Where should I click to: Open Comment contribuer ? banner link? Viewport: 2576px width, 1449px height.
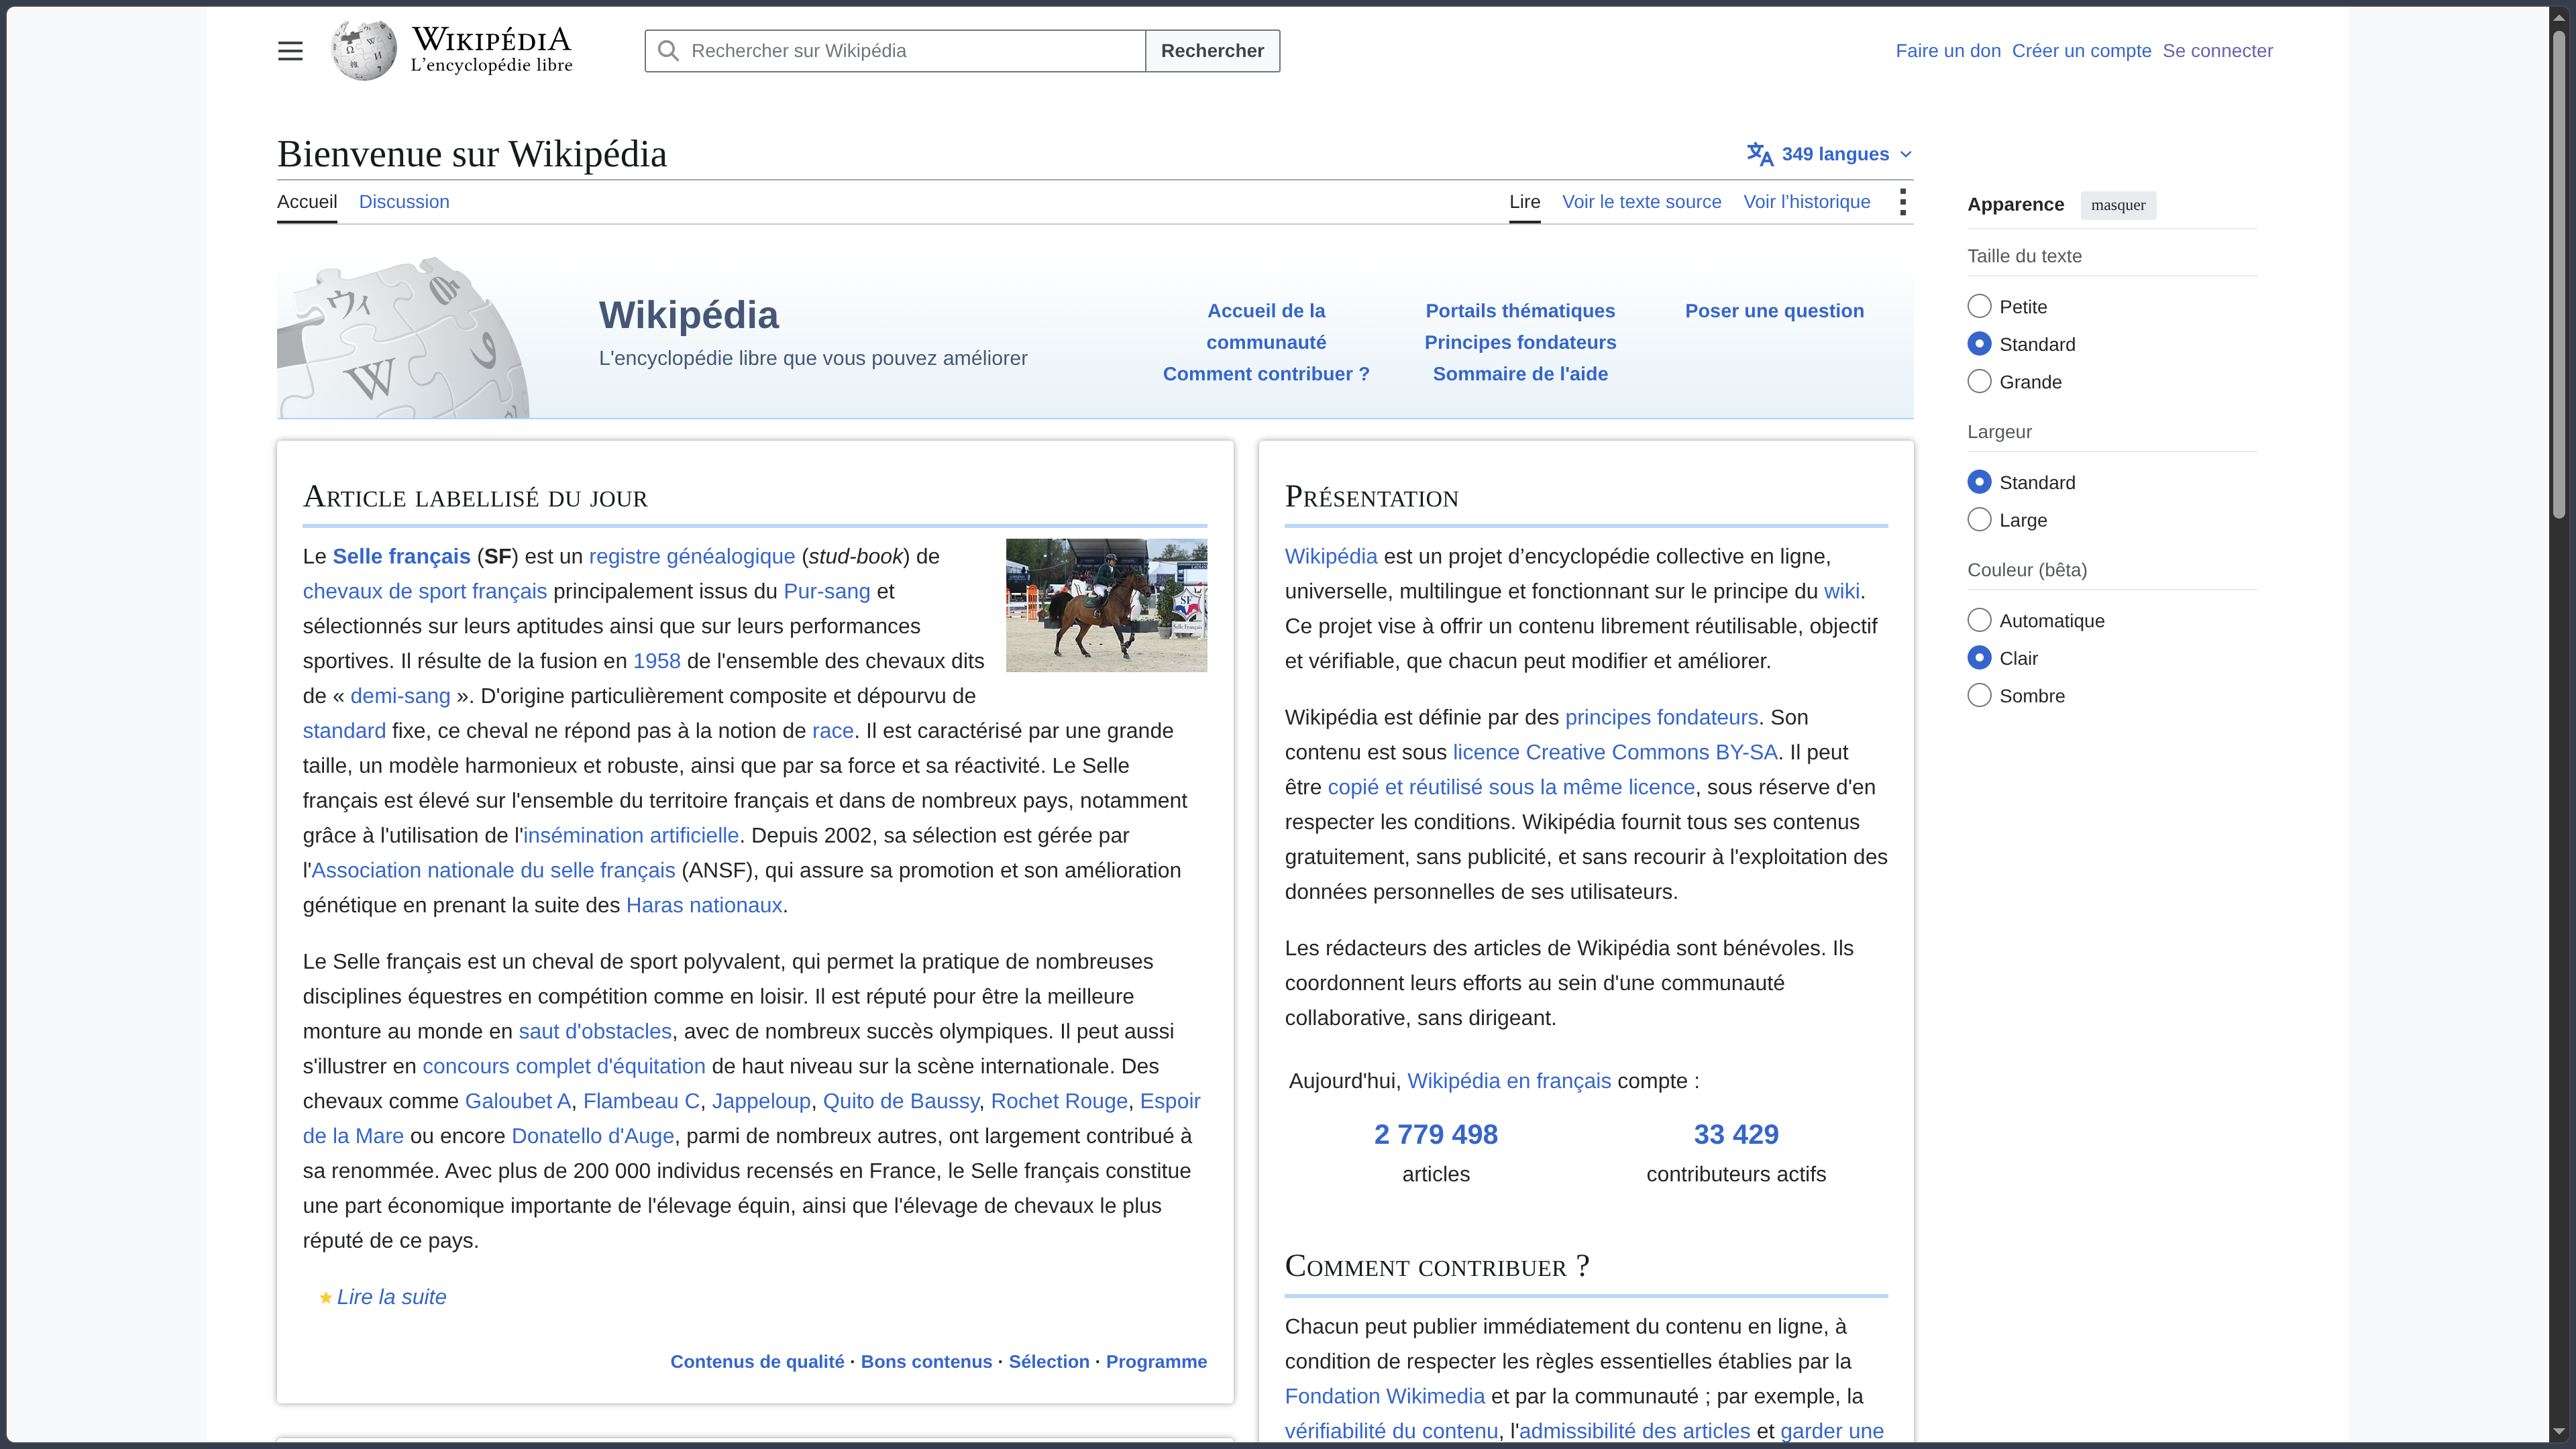pyautogui.click(x=1266, y=374)
